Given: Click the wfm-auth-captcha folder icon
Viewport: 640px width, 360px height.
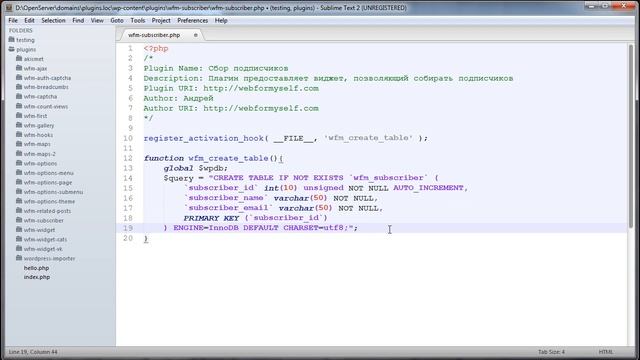Looking at the screenshot, I should 19,77.
